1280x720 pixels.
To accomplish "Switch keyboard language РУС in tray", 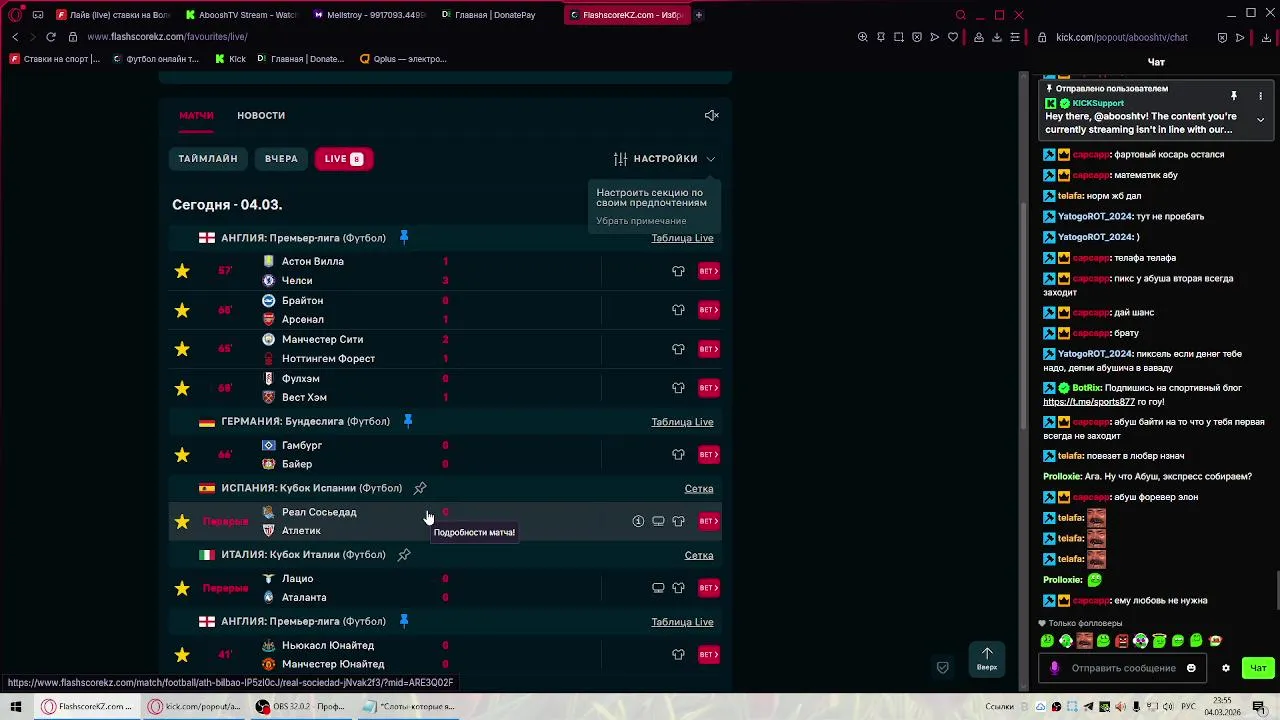I will (x=1187, y=707).
